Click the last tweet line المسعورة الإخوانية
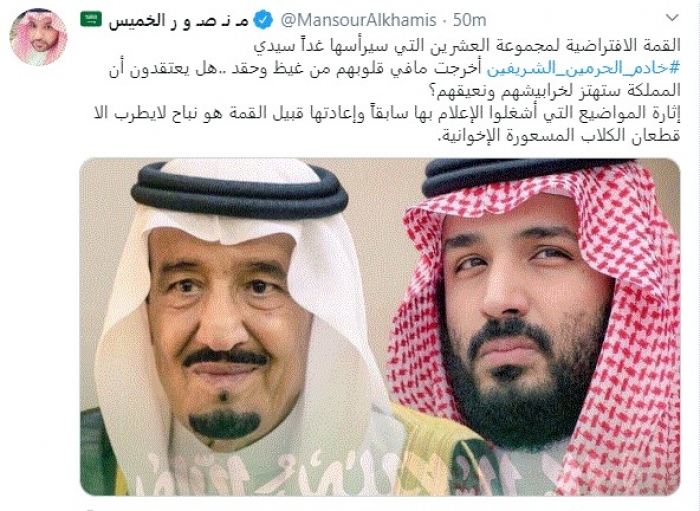The height and width of the screenshot is (511, 700). click(x=559, y=136)
